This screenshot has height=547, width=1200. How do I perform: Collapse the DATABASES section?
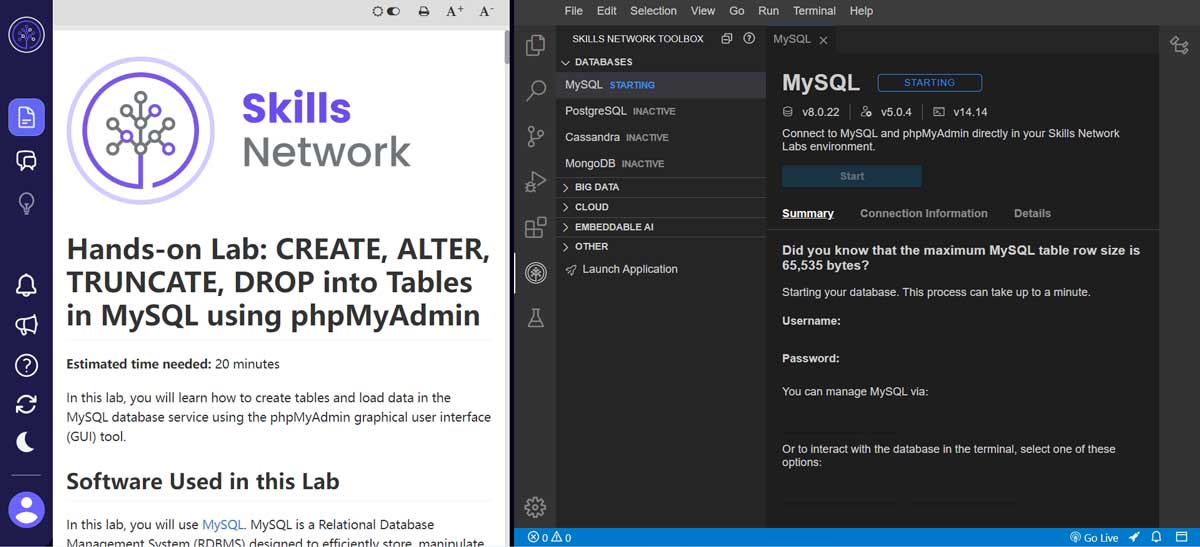662,62
